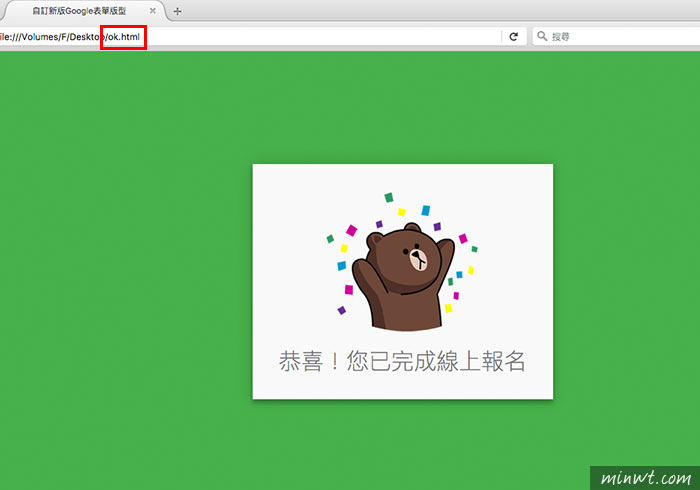Click the reload page icon
700x490 pixels.
pos(514,37)
